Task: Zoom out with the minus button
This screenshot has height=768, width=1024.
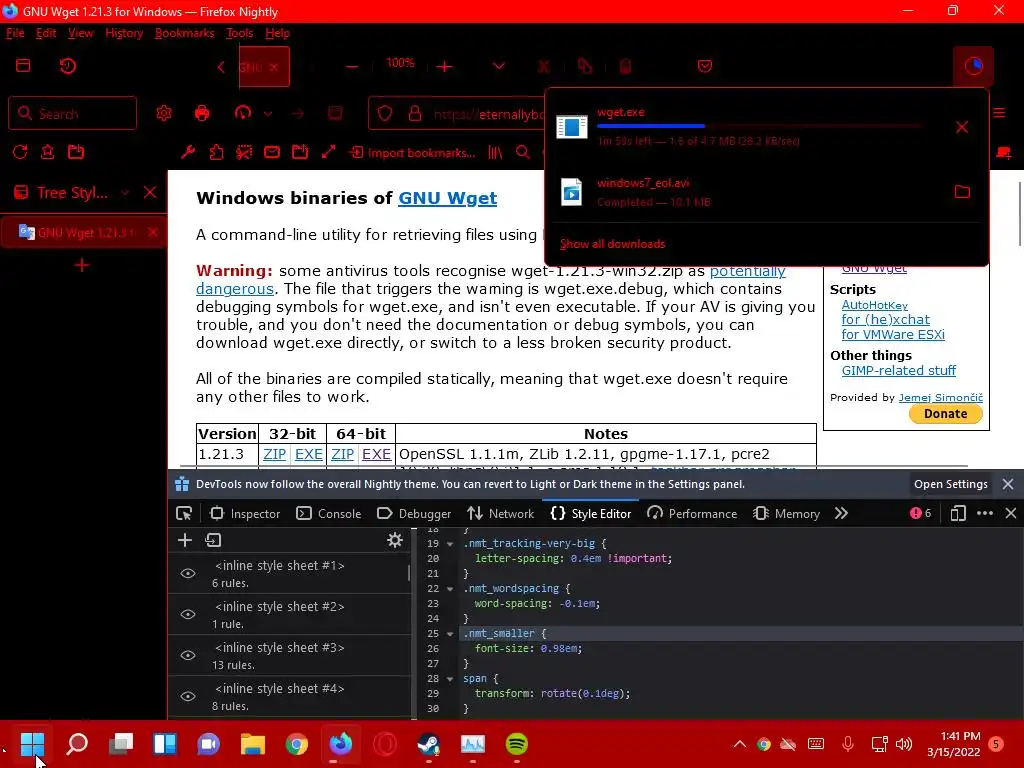Action: pyautogui.click(x=352, y=67)
